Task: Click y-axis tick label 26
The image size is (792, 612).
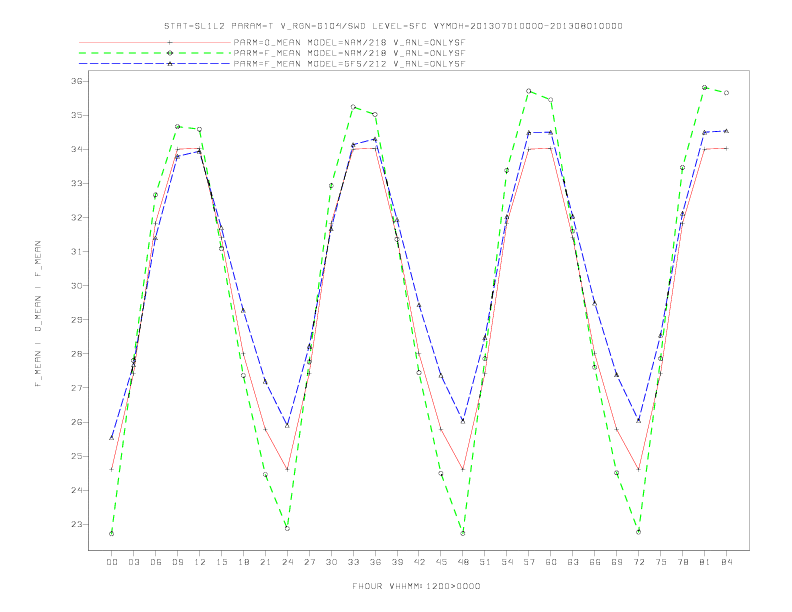Action: (x=76, y=422)
